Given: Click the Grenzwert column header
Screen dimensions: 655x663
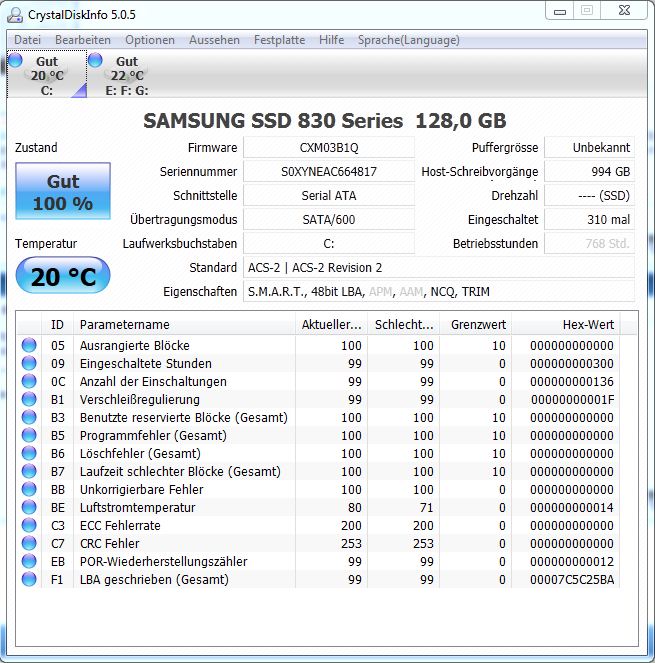Looking at the screenshot, I should (x=476, y=324).
